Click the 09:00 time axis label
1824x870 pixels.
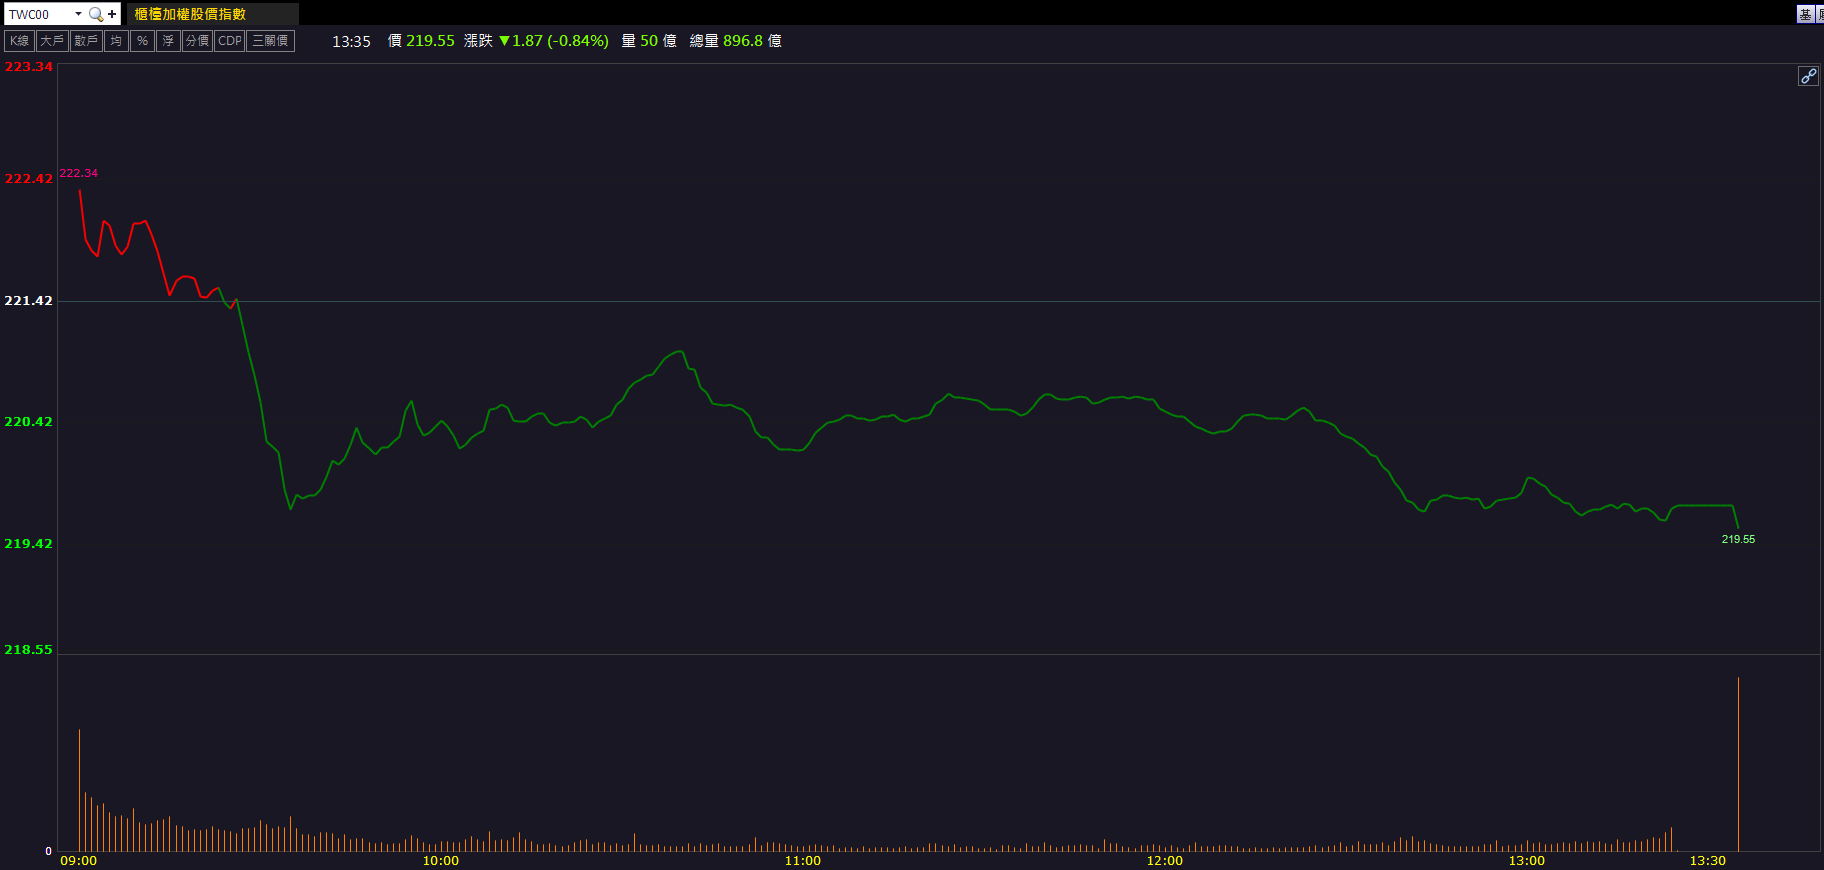pos(79,861)
